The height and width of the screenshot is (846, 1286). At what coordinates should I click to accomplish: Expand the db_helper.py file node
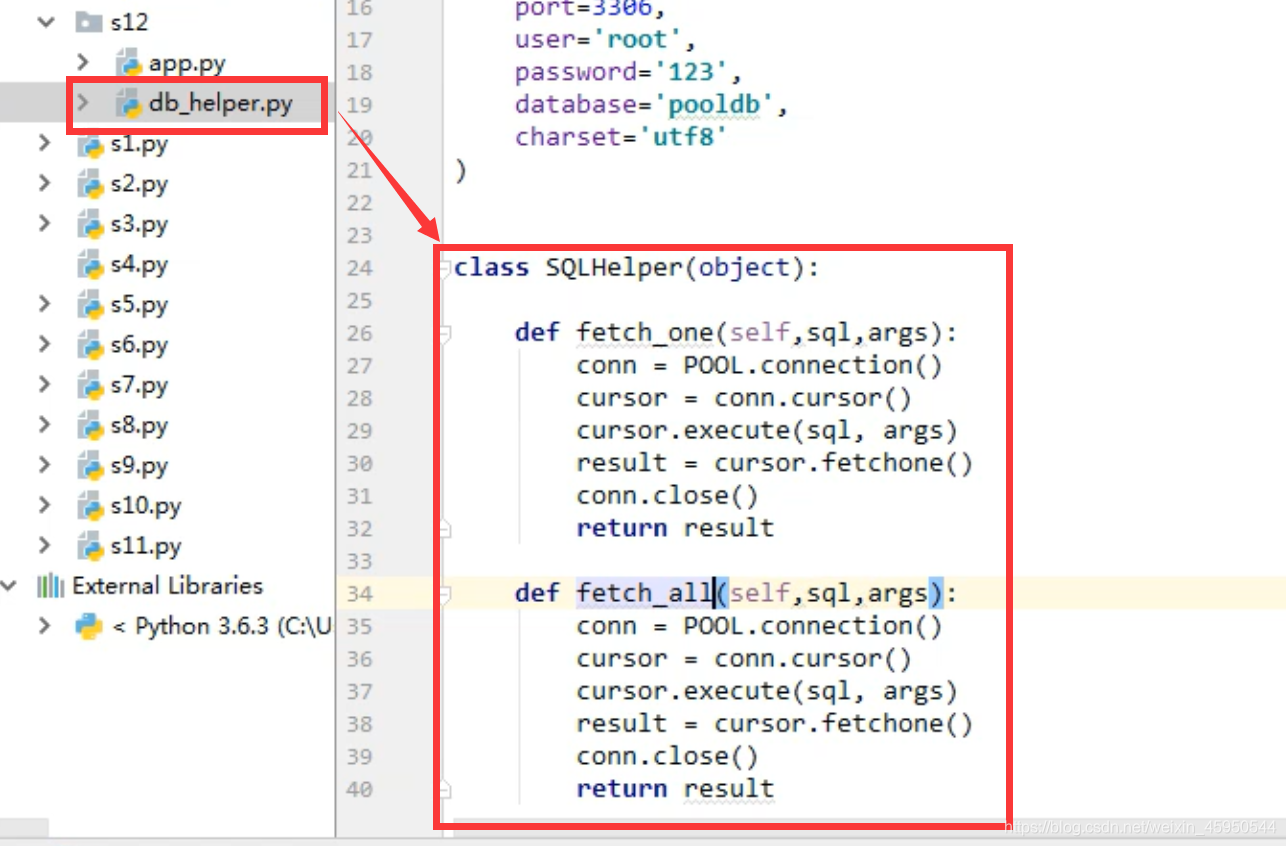[83, 102]
